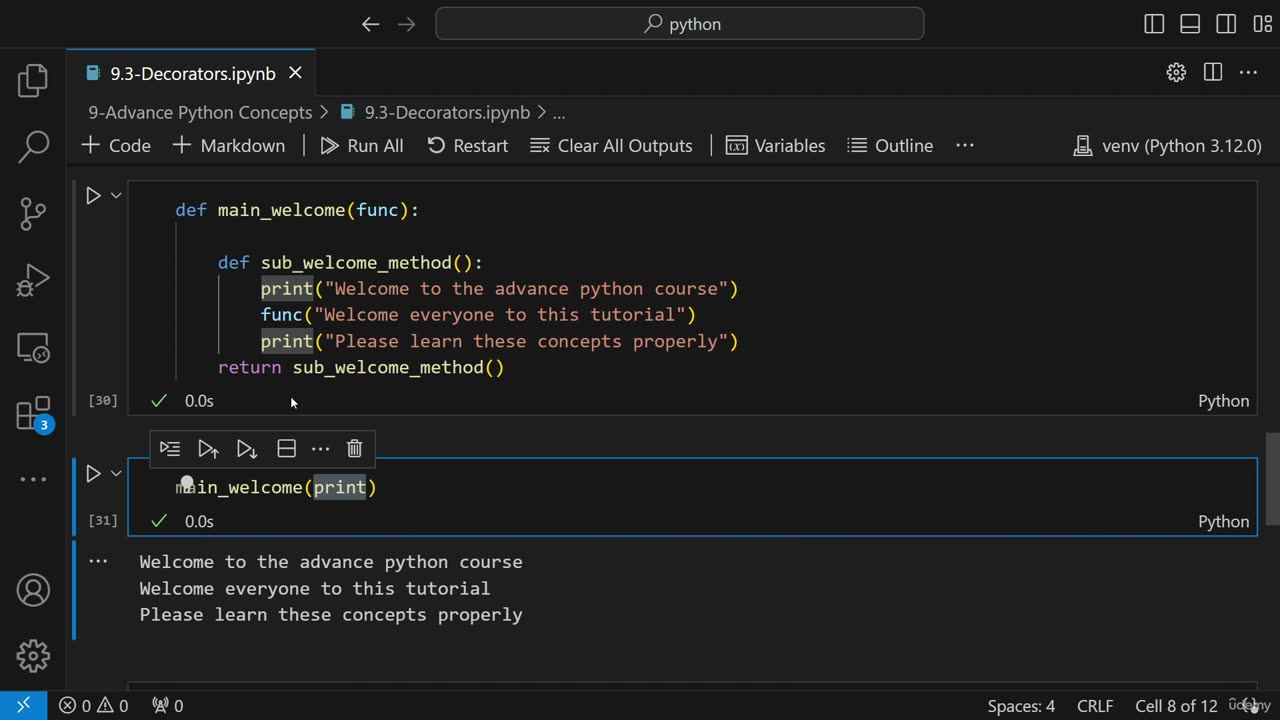Show errors and warnings in status bar
Viewport: 1280px width, 720px height.
click(93, 706)
